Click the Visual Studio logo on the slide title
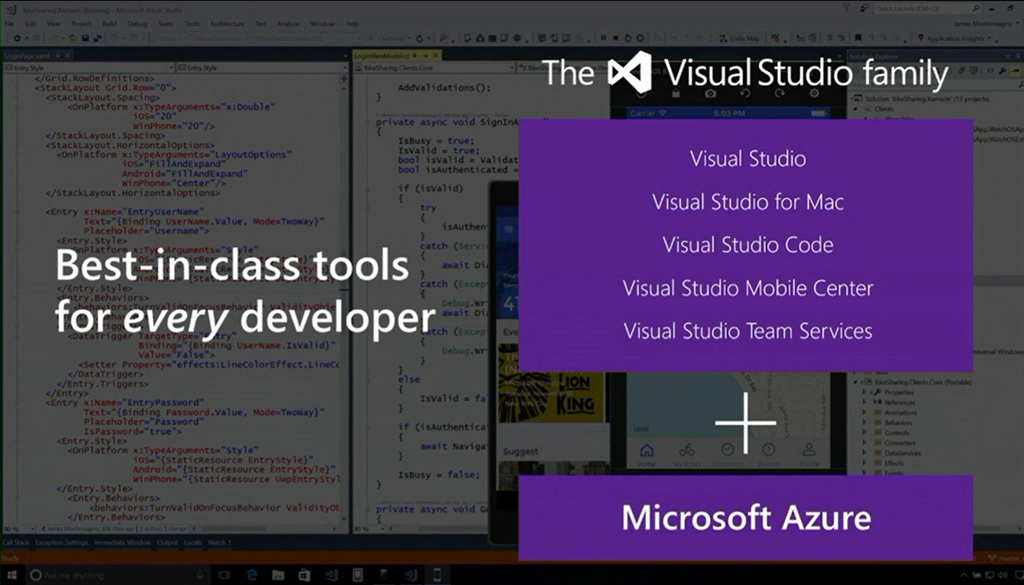This screenshot has width=1024, height=585. [630, 72]
